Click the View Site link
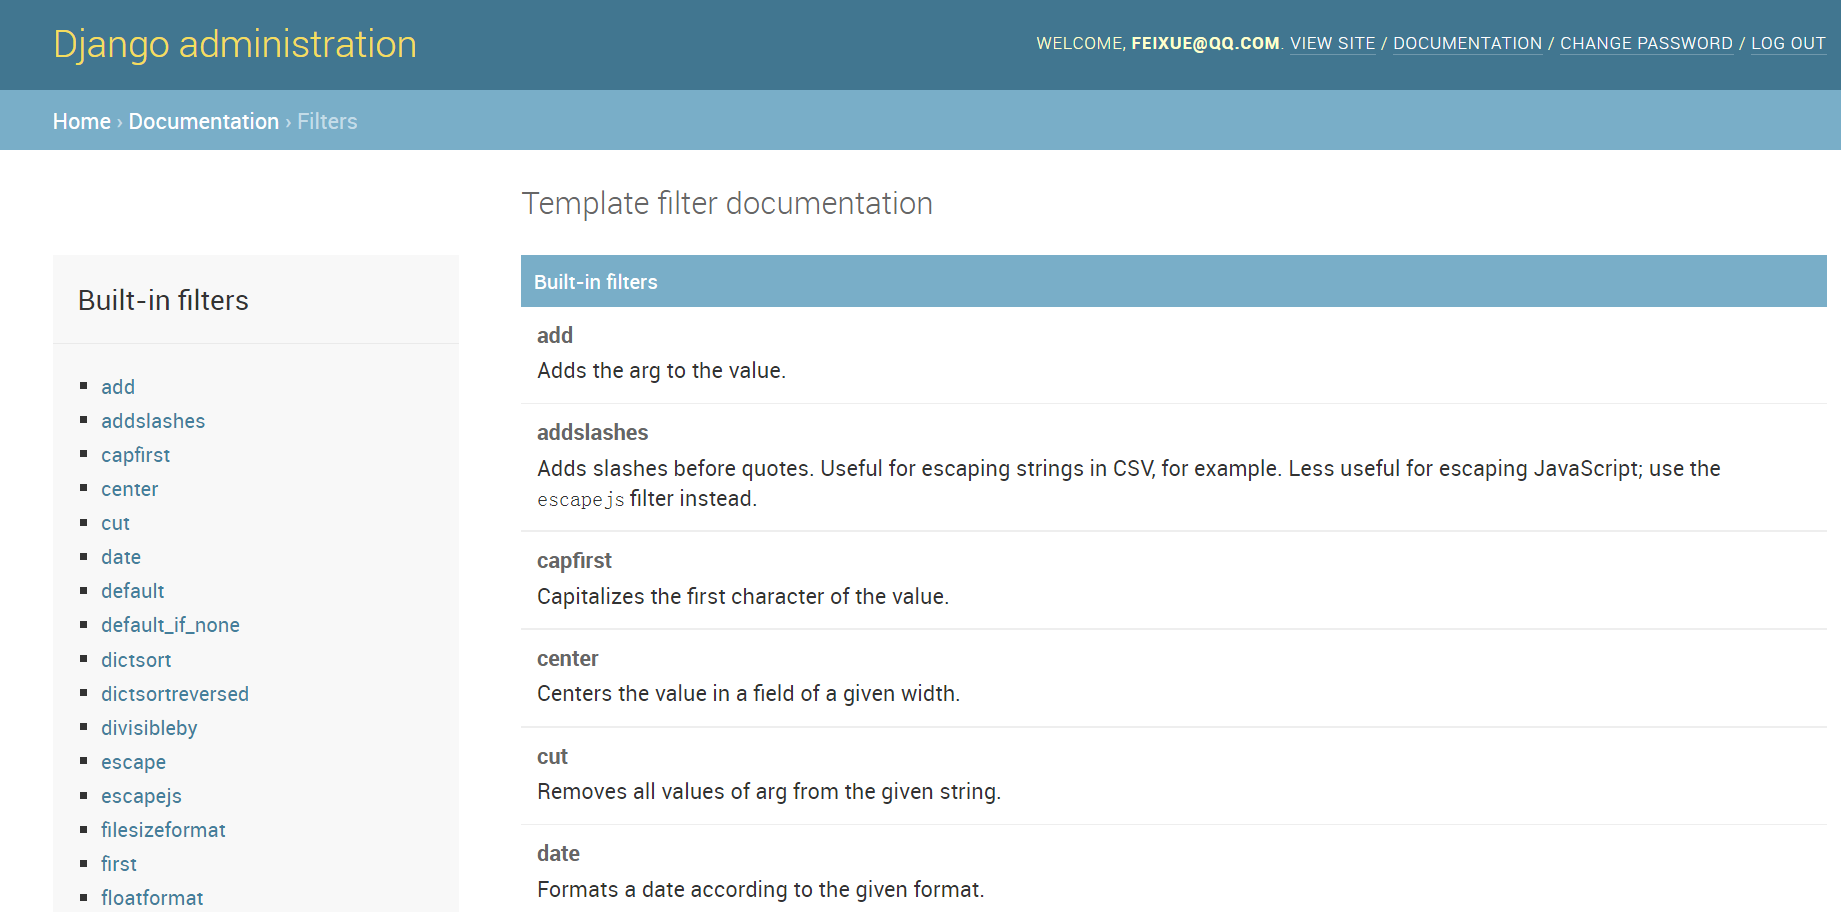 click(x=1332, y=43)
